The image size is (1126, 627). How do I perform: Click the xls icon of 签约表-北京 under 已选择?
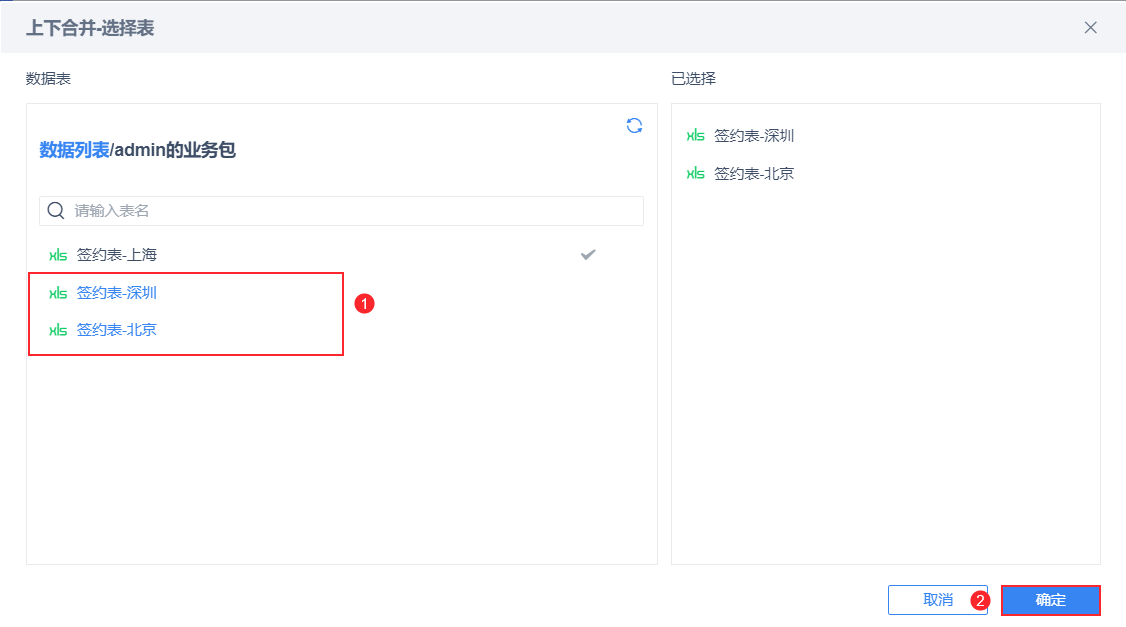(695, 174)
